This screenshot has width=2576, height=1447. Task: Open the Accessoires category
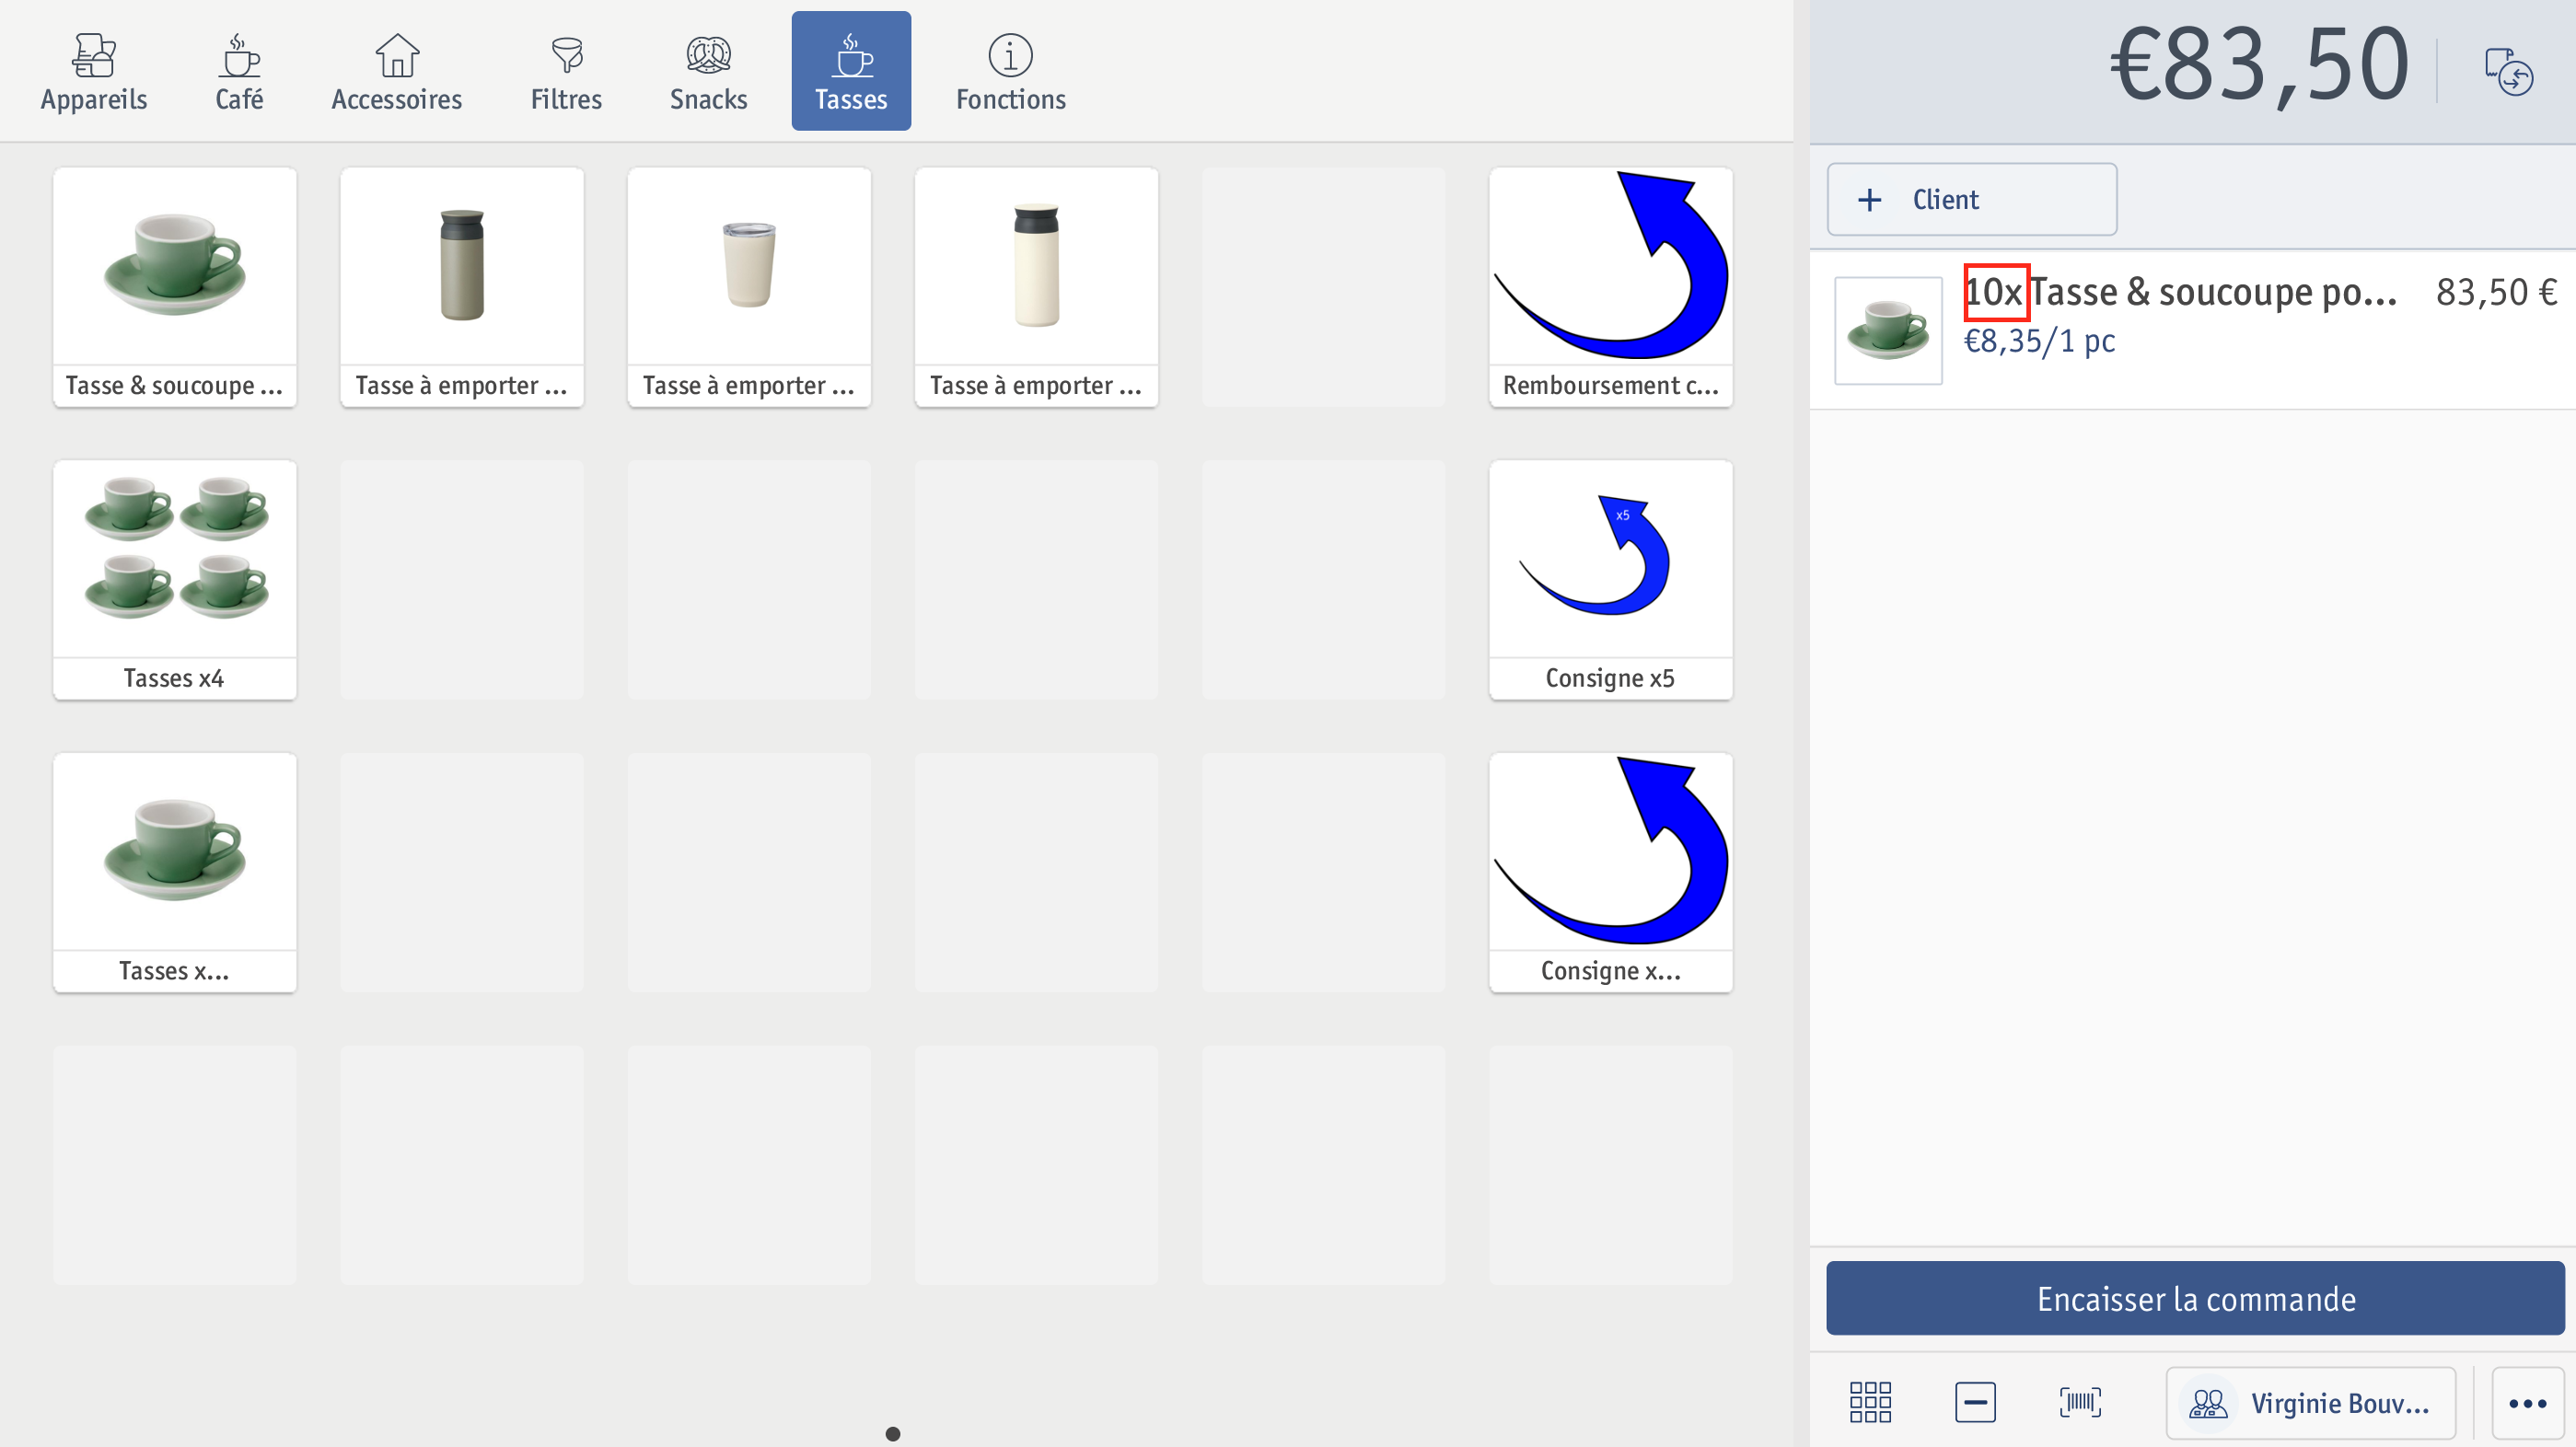coord(397,71)
